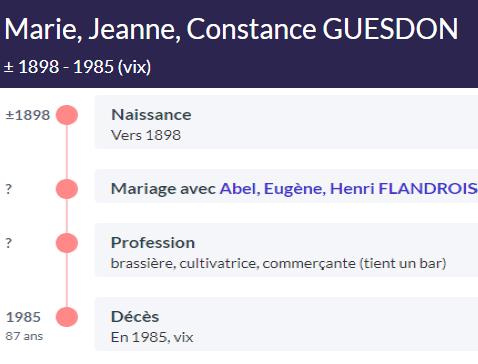Click the ±1898 date label
This screenshot has height=364, width=478.
(28, 115)
